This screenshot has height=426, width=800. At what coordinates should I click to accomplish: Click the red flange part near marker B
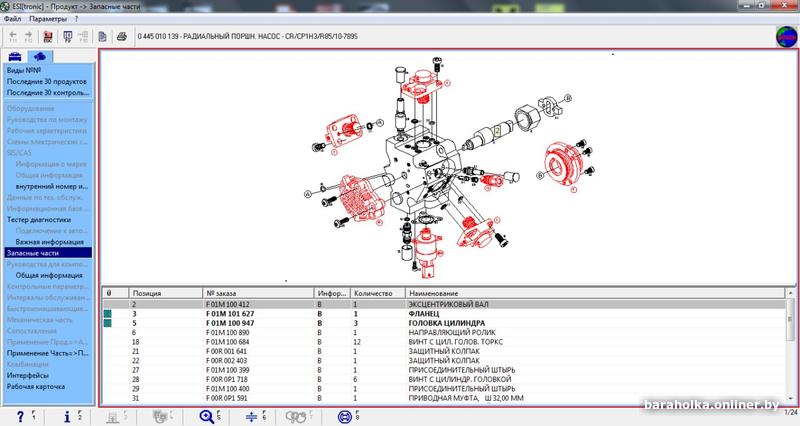tap(563, 164)
